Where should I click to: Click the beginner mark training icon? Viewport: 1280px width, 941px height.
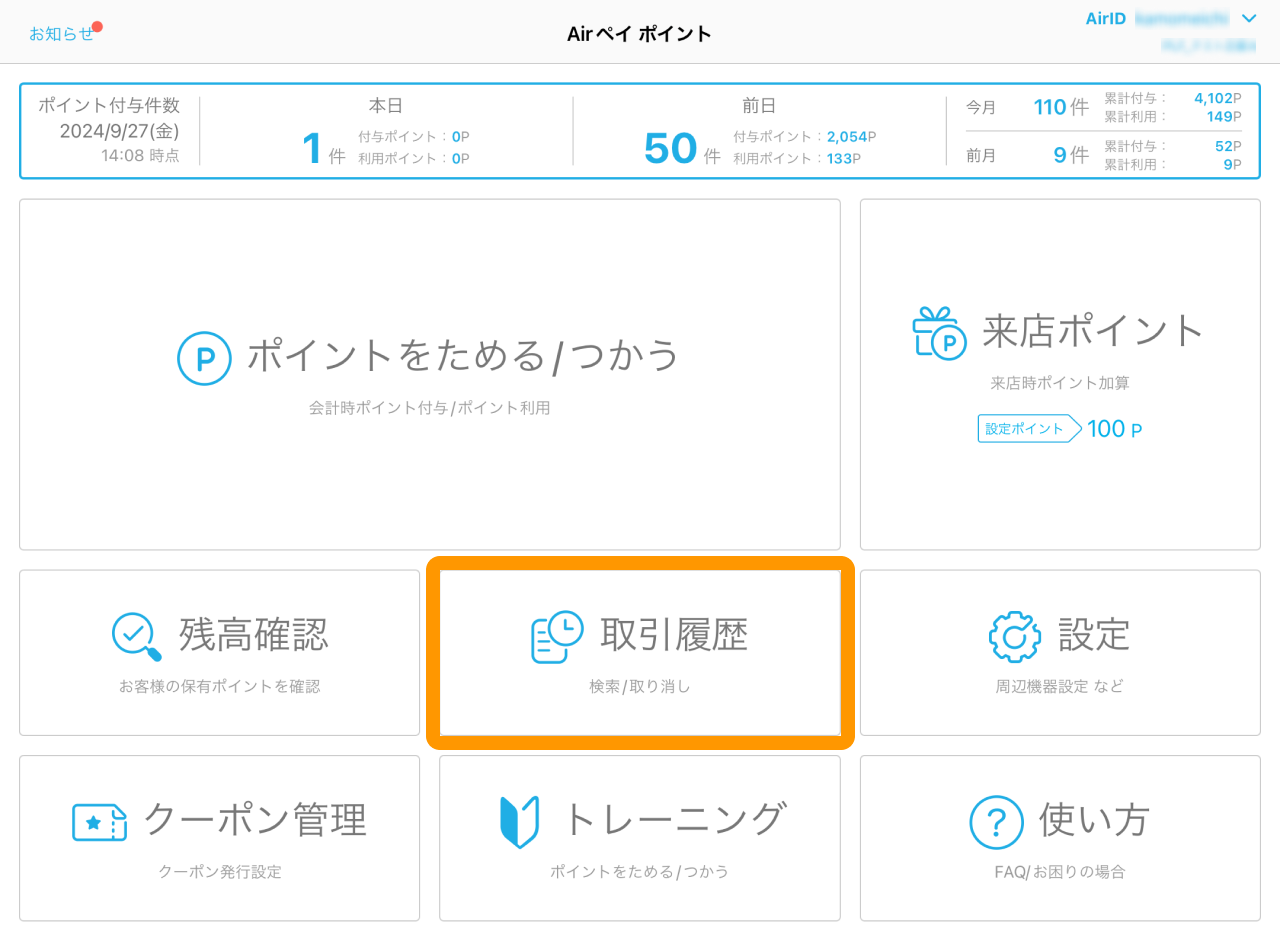tap(519, 822)
